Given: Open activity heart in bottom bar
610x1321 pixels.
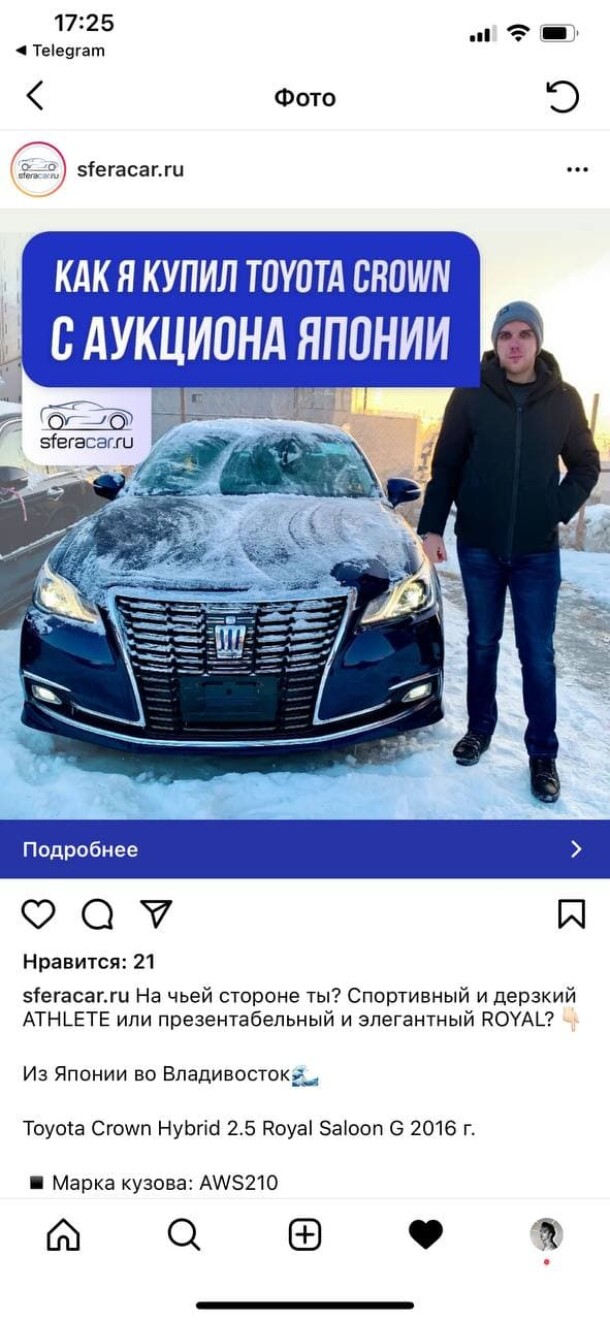Looking at the screenshot, I should [426, 1235].
